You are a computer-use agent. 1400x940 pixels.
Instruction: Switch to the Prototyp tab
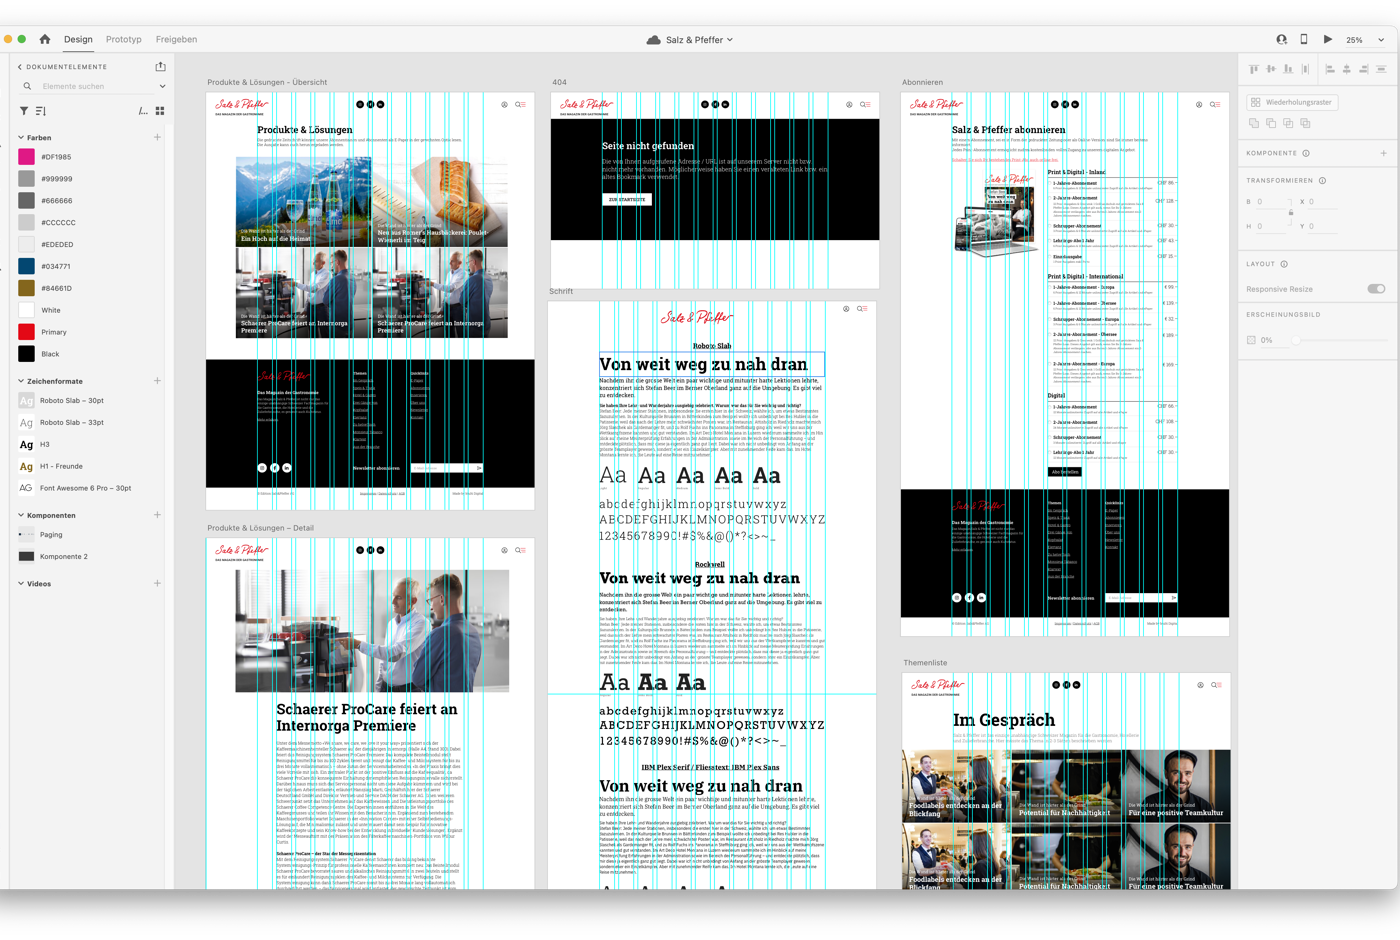coord(123,39)
